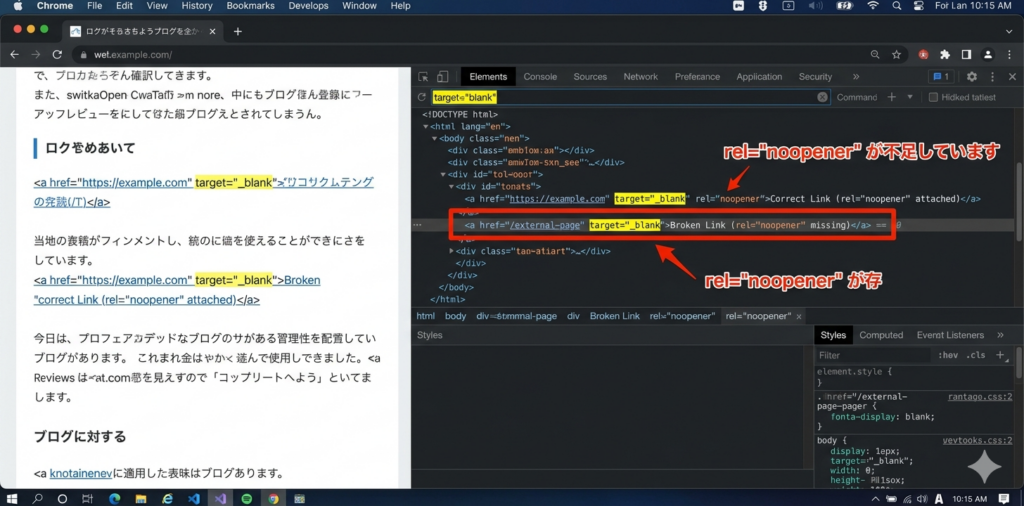Open Visual Studio Code from the taskbar
The width and height of the screenshot is (1024, 506).
(x=193, y=499)
